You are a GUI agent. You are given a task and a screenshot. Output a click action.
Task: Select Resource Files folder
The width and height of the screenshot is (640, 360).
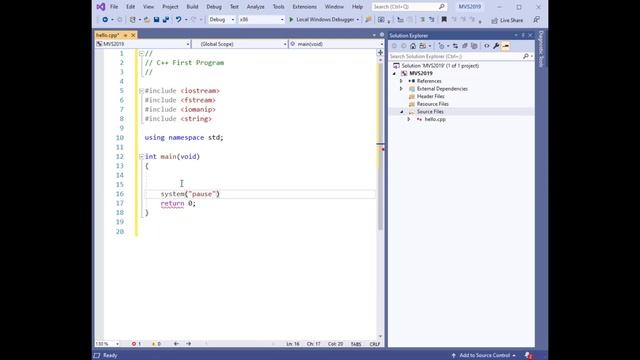click(x=433, y=104)
